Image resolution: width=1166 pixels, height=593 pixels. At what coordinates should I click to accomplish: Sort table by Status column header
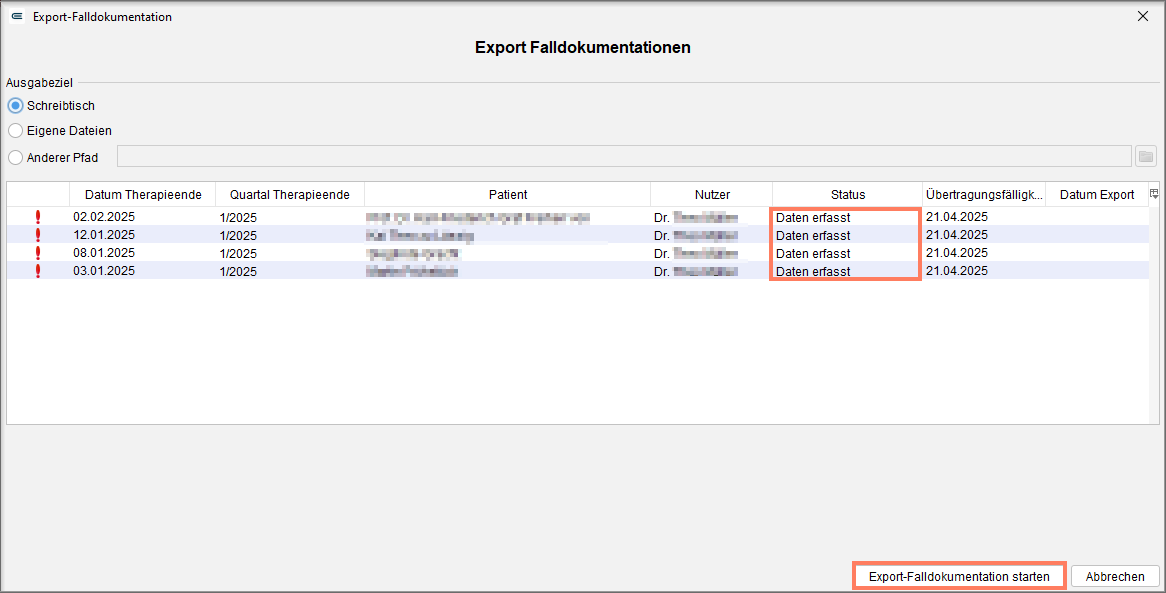[848, 195]
